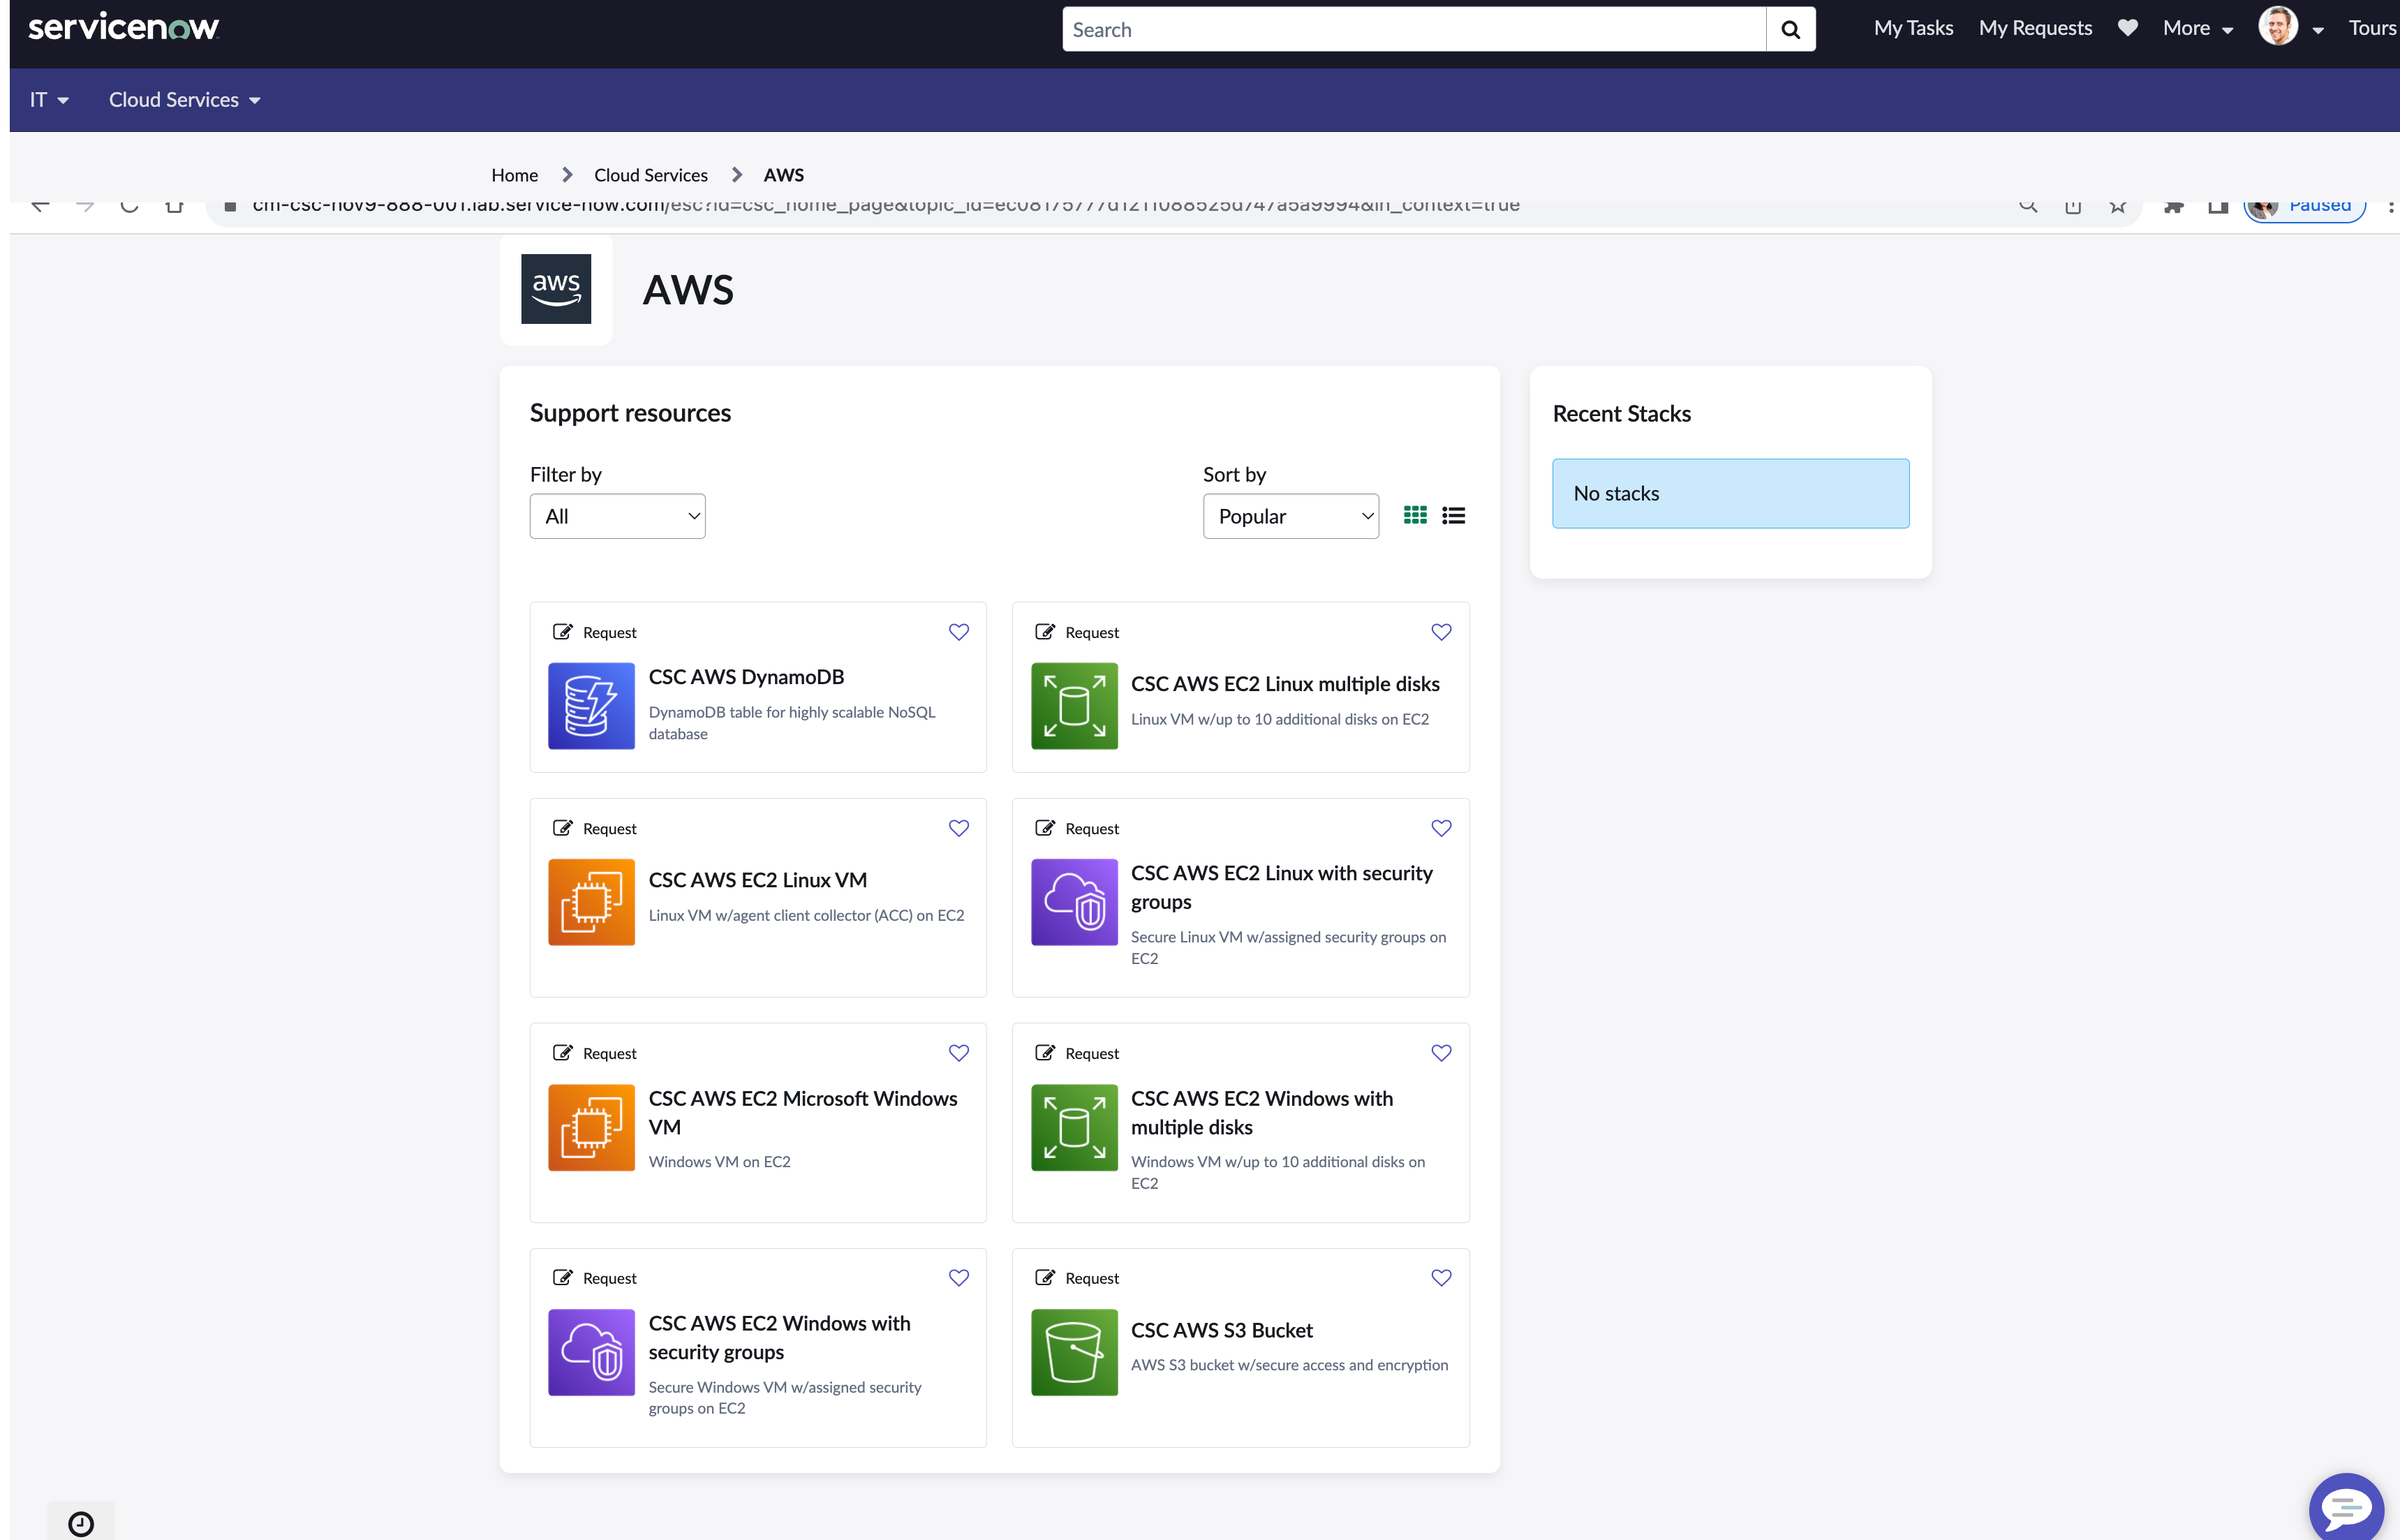Click the search magnifier button
The image size is (2400, 1540).
[x=1790, y=30]
